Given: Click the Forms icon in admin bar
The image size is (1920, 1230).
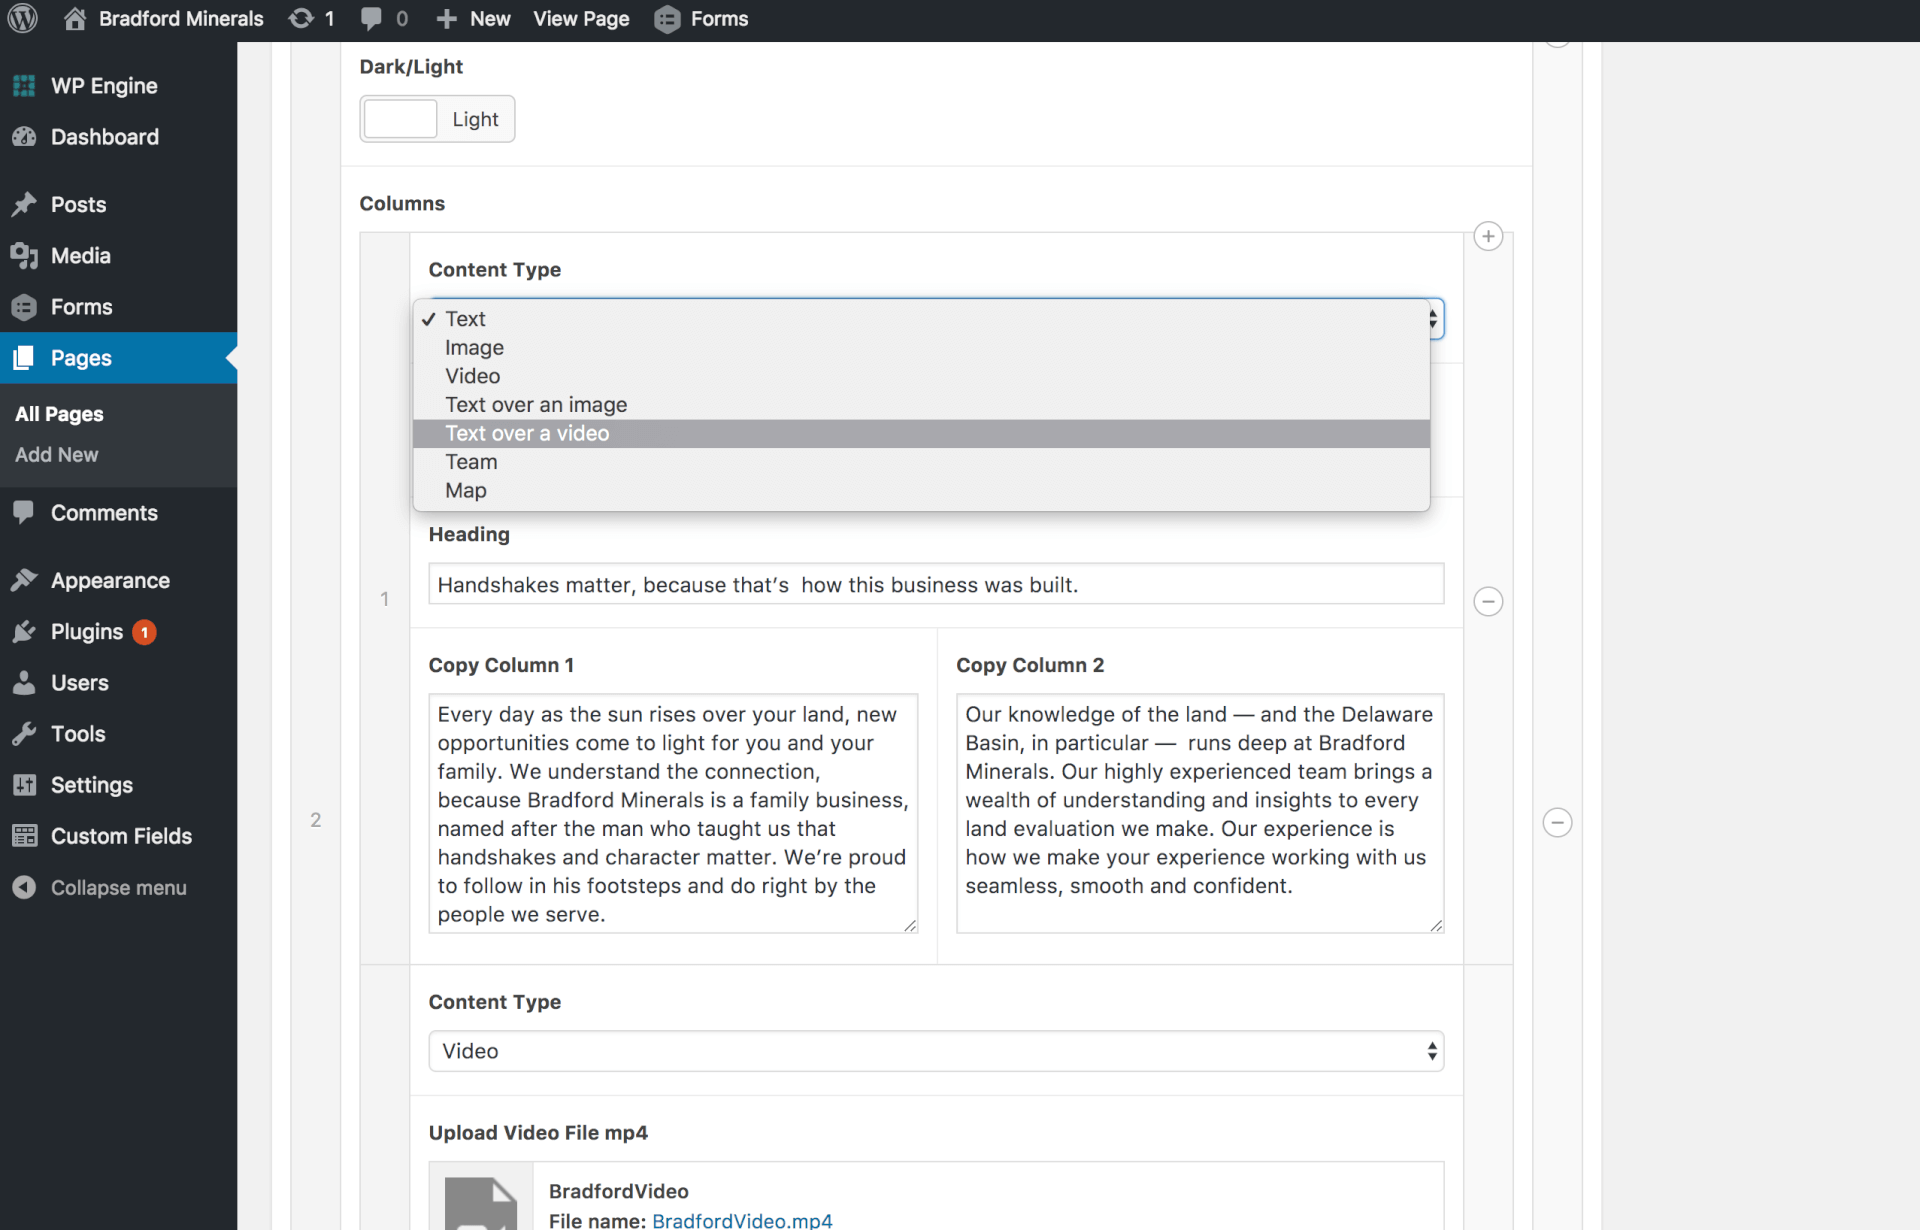Looking at the screenshot, I should coord(667,19).
